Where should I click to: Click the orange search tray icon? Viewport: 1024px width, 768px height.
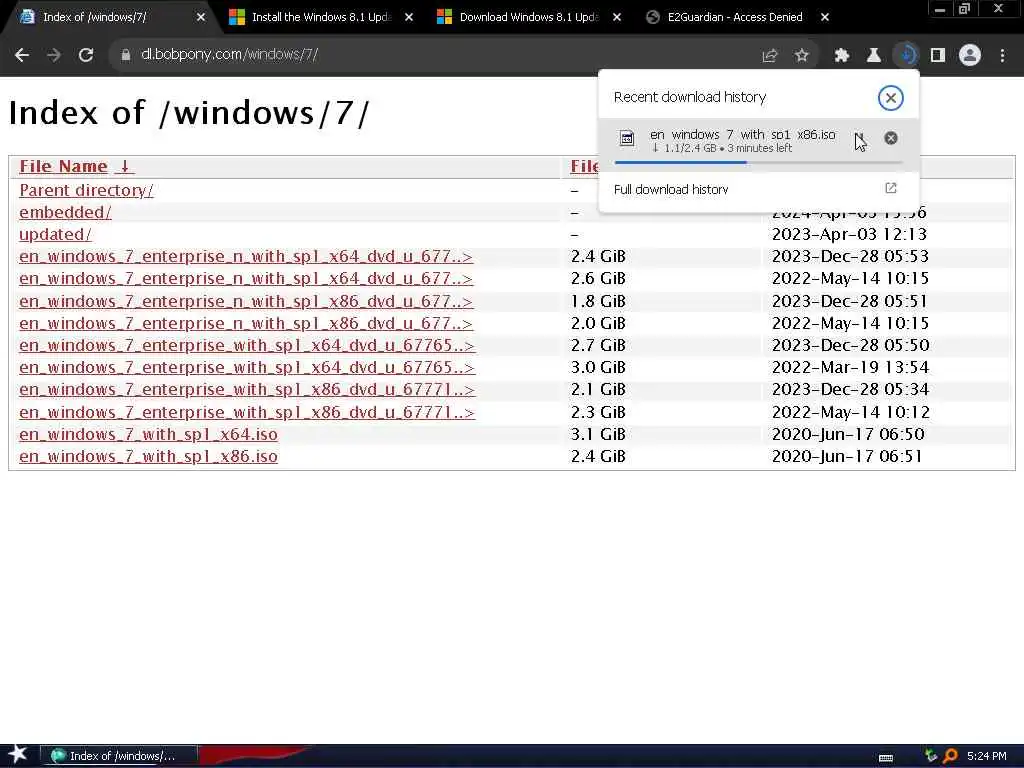(951, 756)
